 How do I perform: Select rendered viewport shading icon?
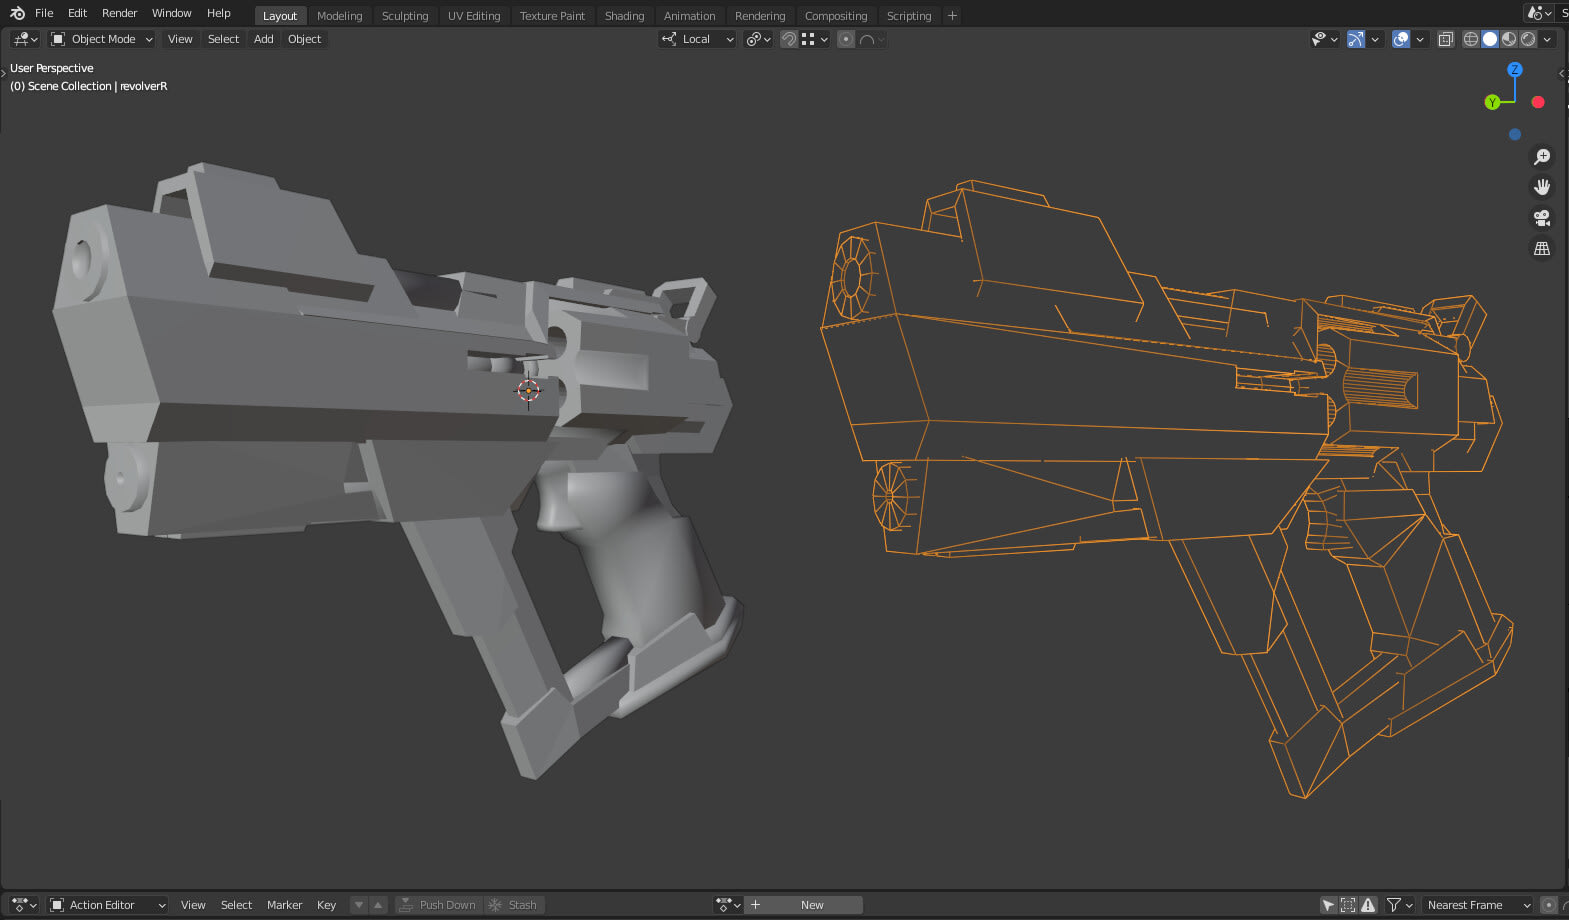pos(1528,39)
